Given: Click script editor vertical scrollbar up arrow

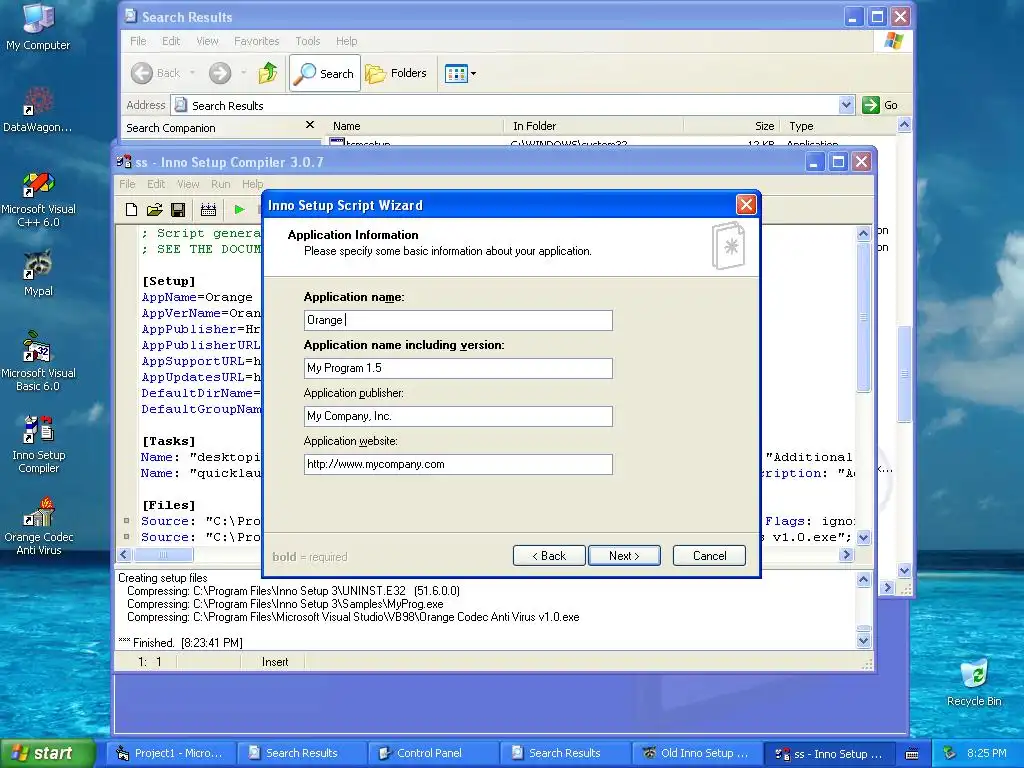Looking at the screenshot, I should coord(863,233).
